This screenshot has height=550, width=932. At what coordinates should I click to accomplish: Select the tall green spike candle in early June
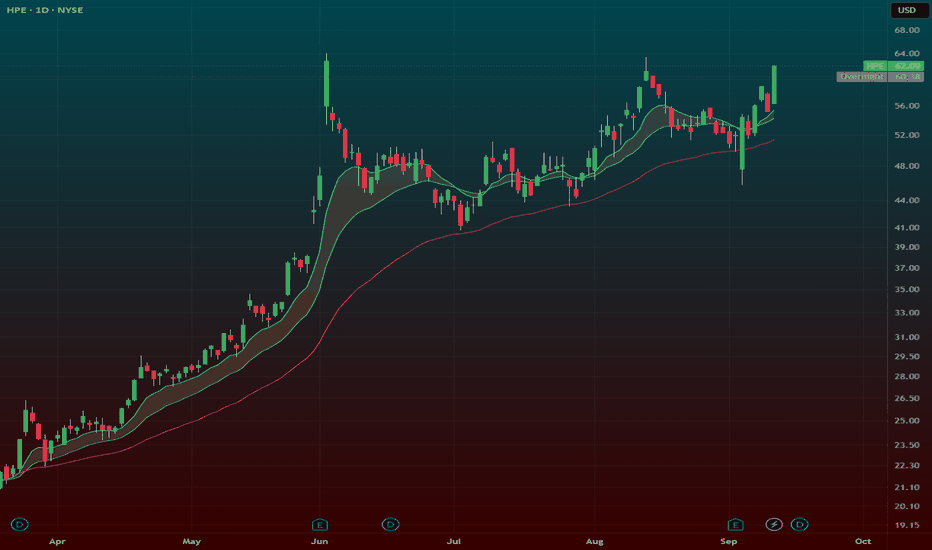click(326, 83)
